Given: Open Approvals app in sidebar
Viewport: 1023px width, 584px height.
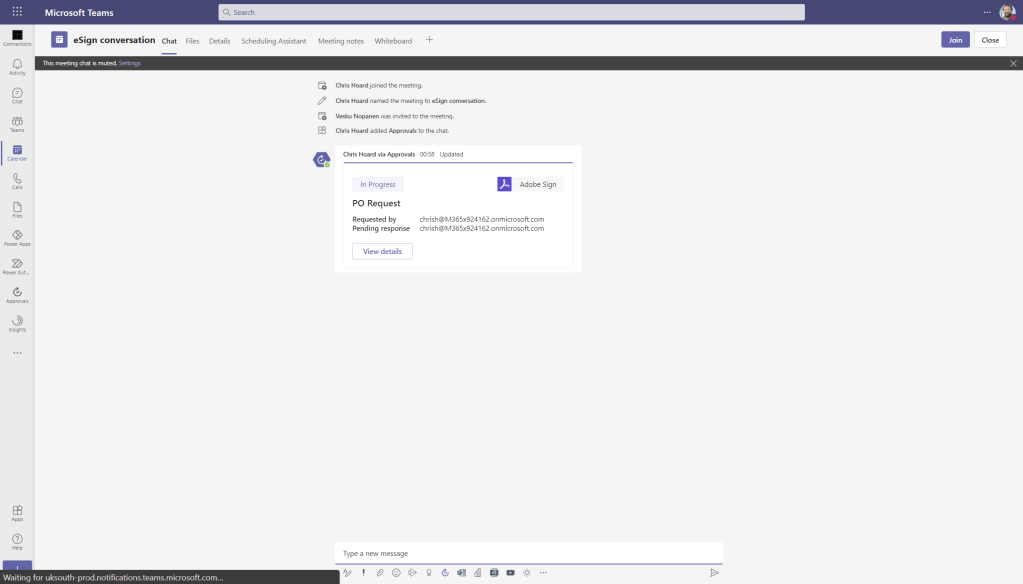Looking at the screenshot, I should point(17,295).
